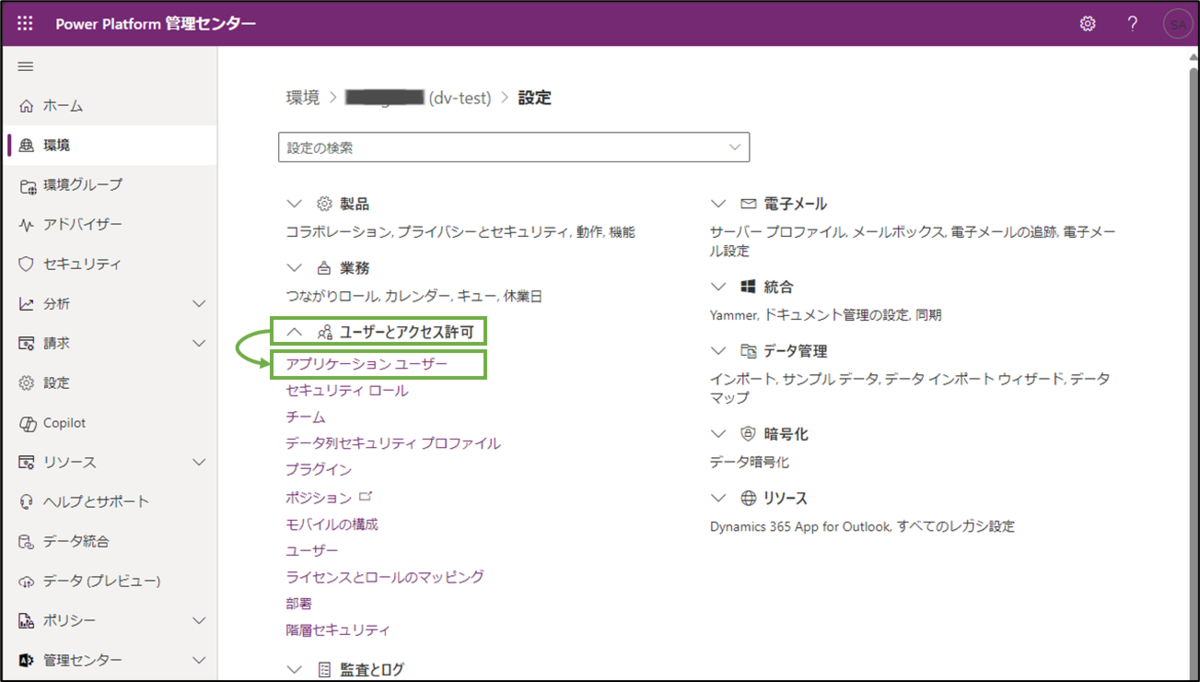Open the 階層セキュリティ link

tap(338, 631)
